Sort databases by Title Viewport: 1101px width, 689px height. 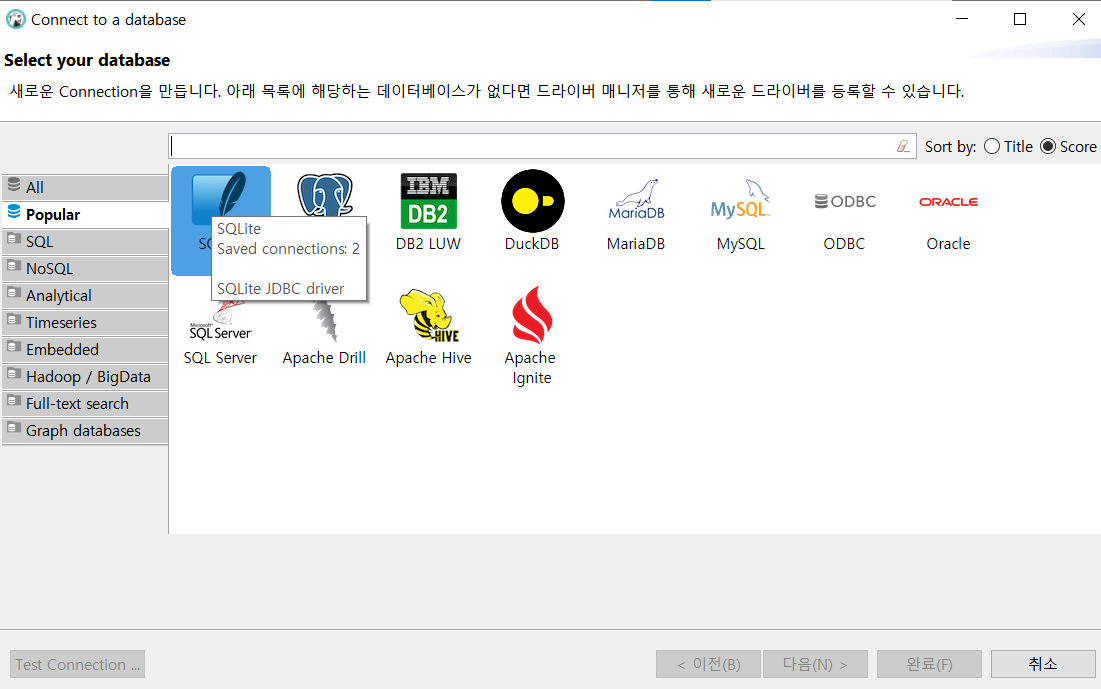(x=1008, y=146)
